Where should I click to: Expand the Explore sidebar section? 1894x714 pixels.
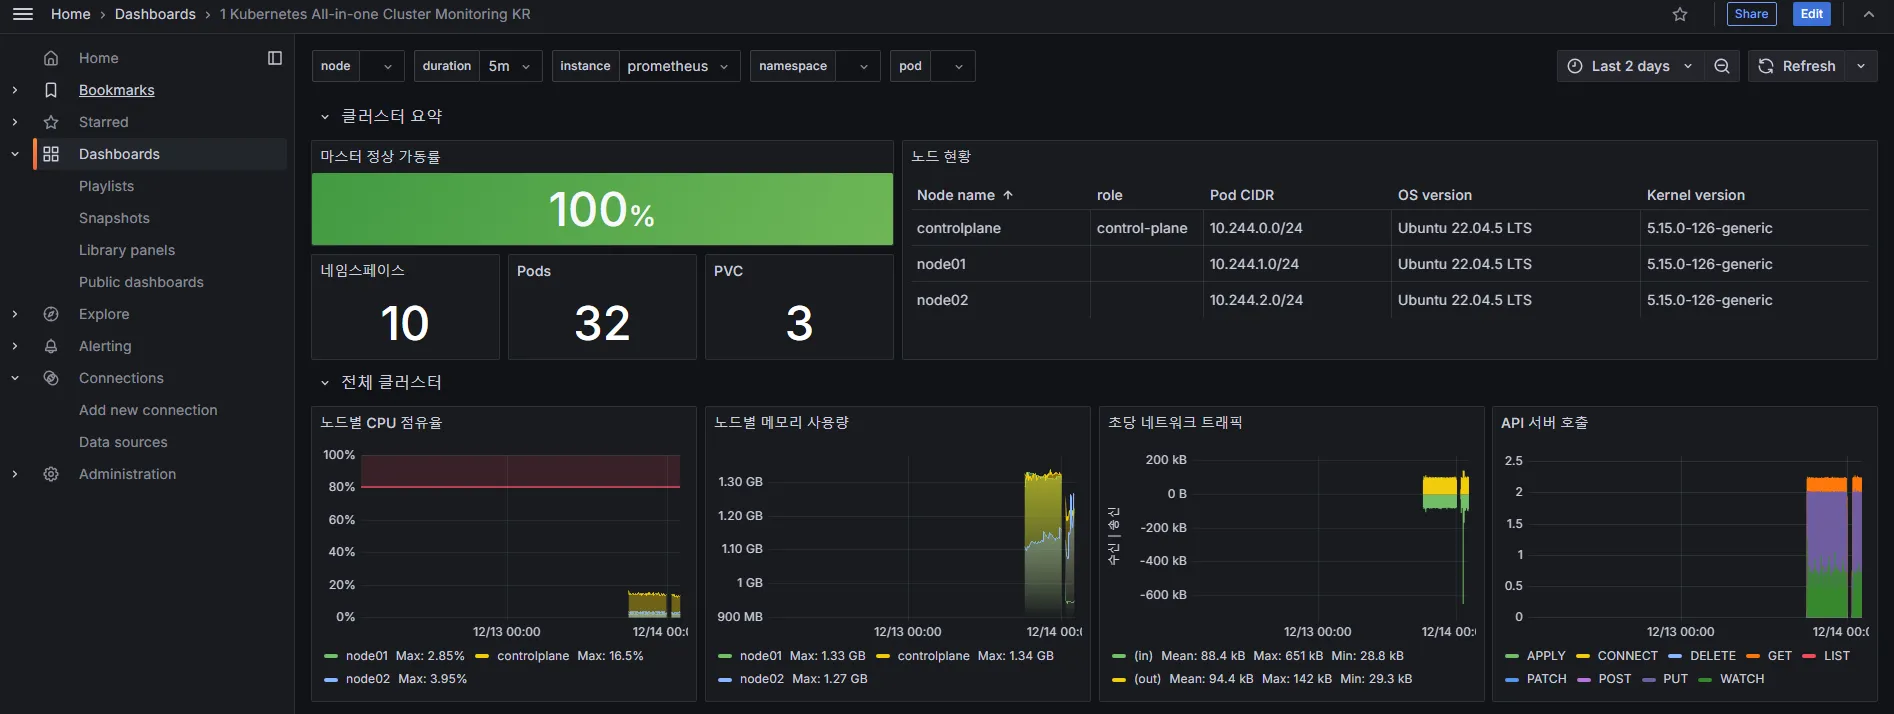coord(15,314)
